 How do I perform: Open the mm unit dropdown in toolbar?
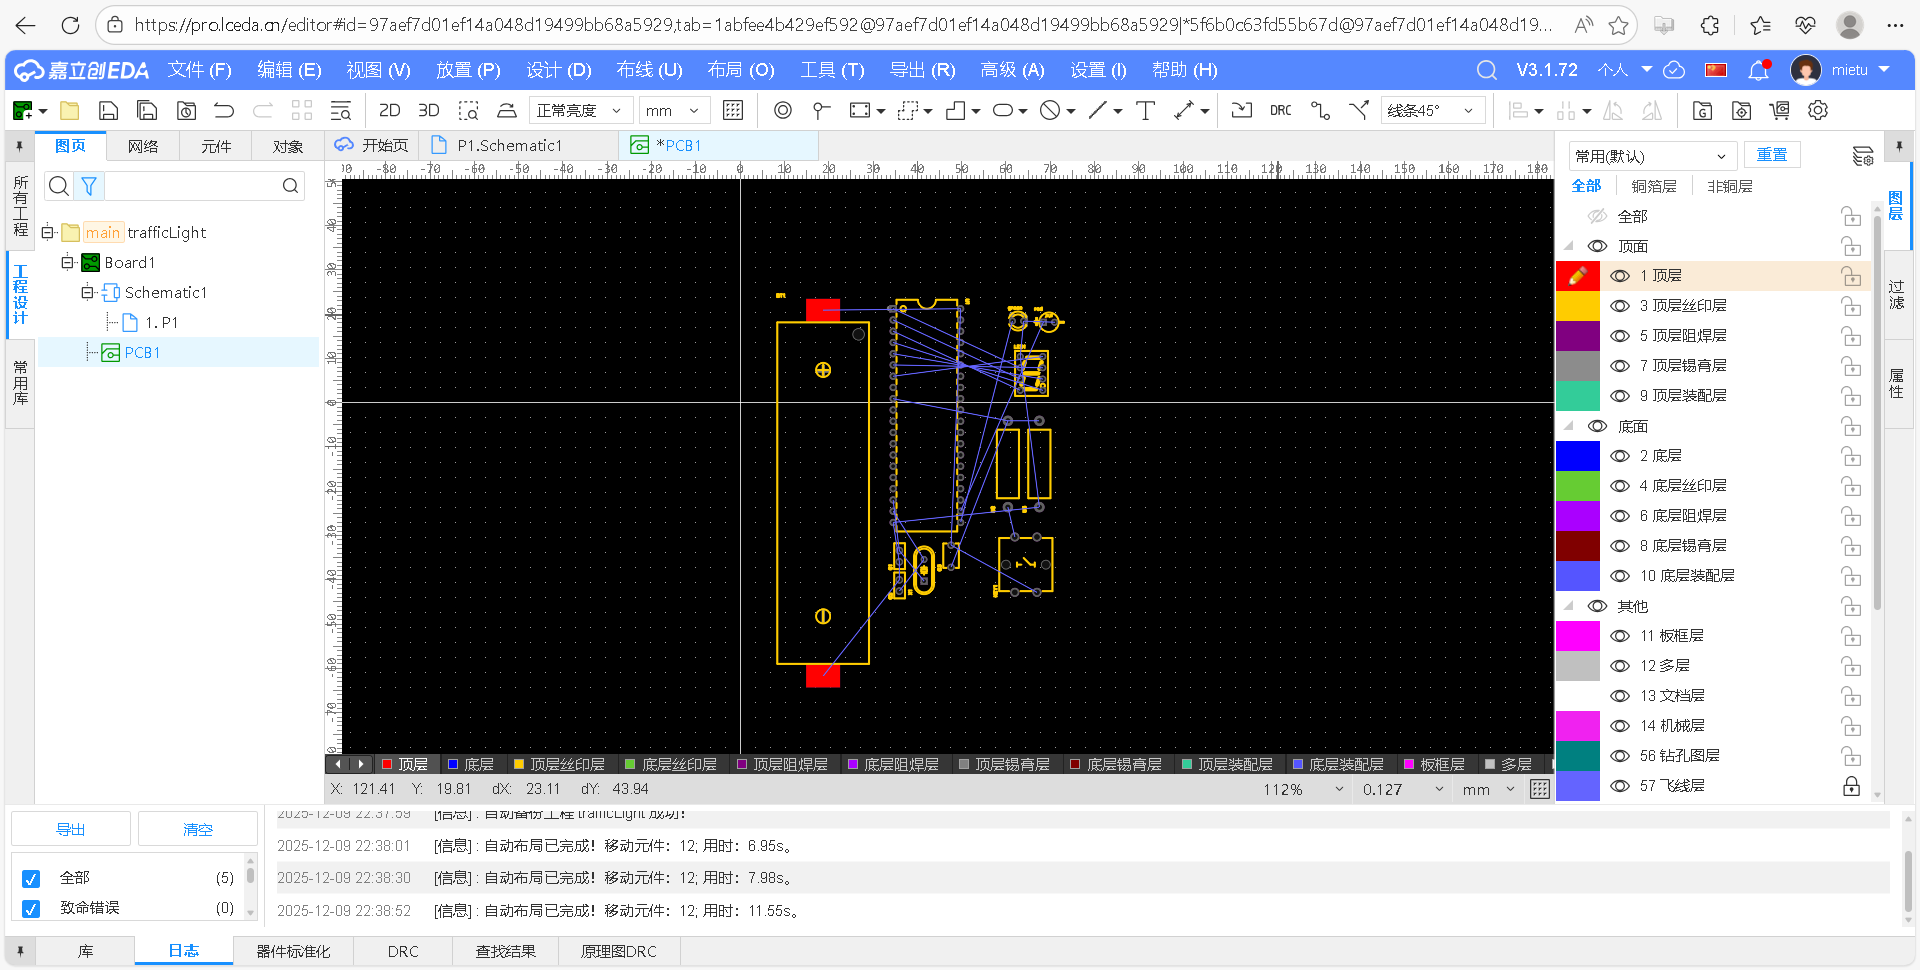click(674, 110)
